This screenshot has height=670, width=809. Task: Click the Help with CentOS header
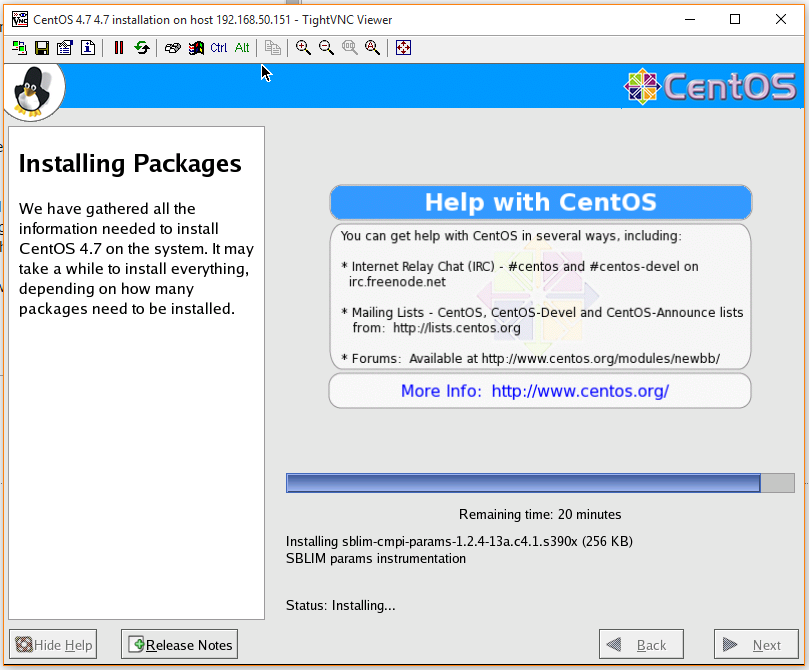[540, 202]
